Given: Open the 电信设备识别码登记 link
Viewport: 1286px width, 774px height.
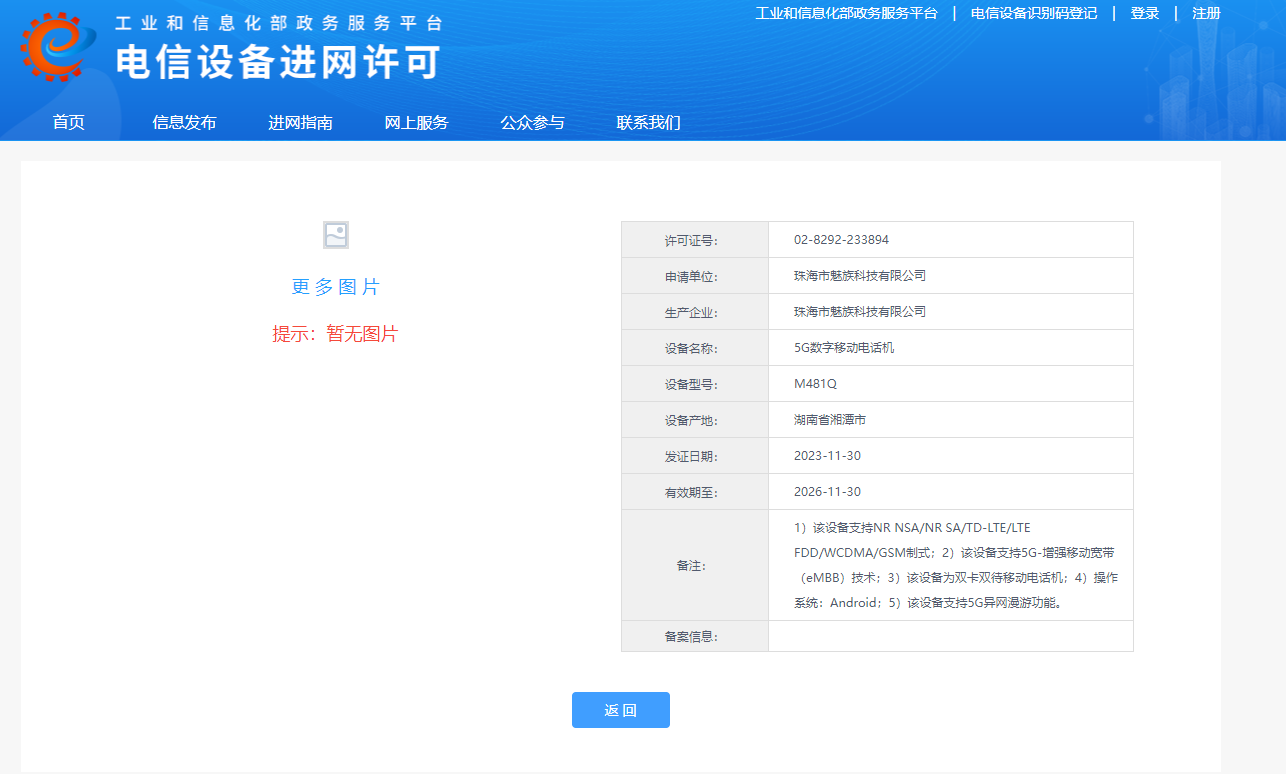Looking at the screenshot, I should click(x=1033, y=13).
